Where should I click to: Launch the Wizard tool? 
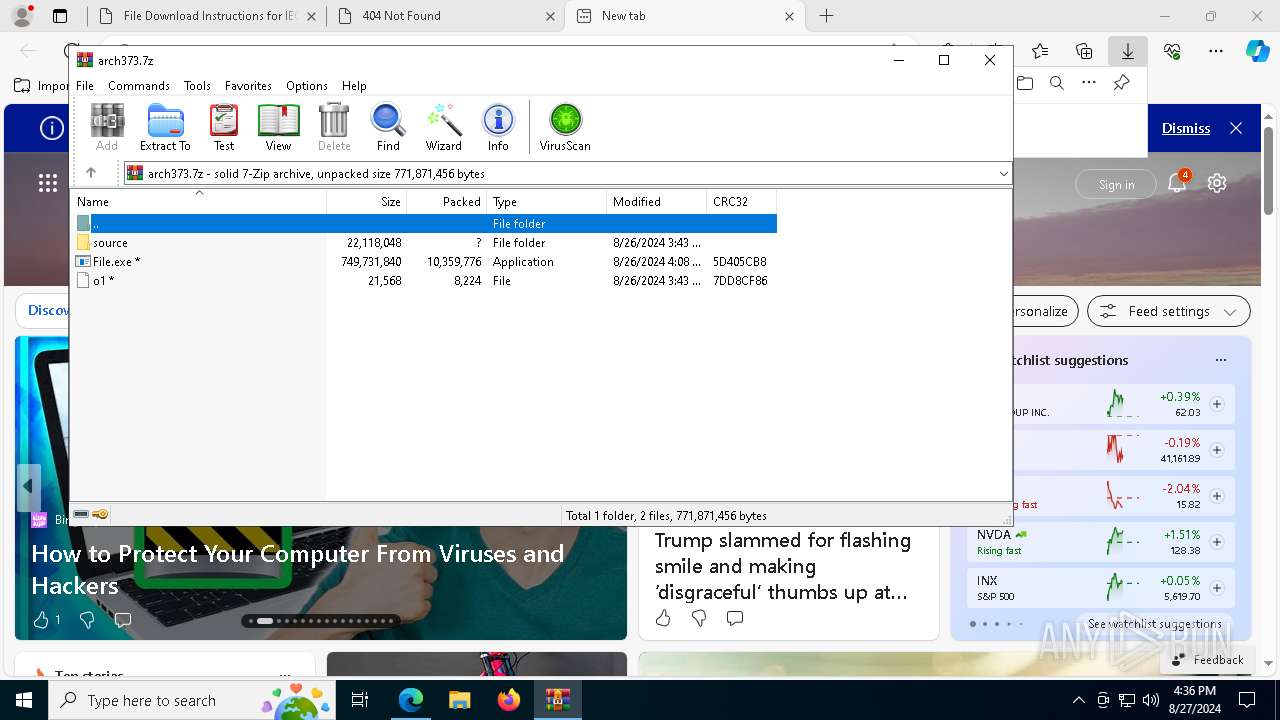[x=443, y=127]
